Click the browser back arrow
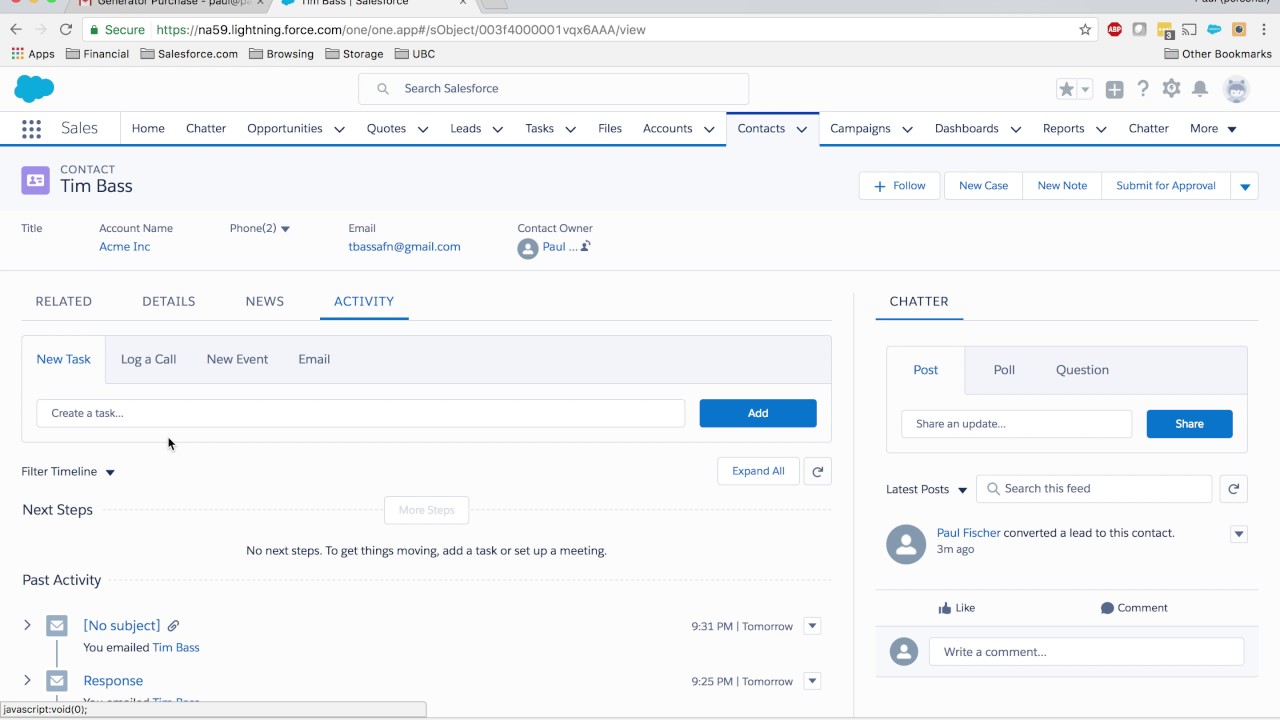Screen dimensions: 1280x720 pyautogui.click(x=16, y=30)
